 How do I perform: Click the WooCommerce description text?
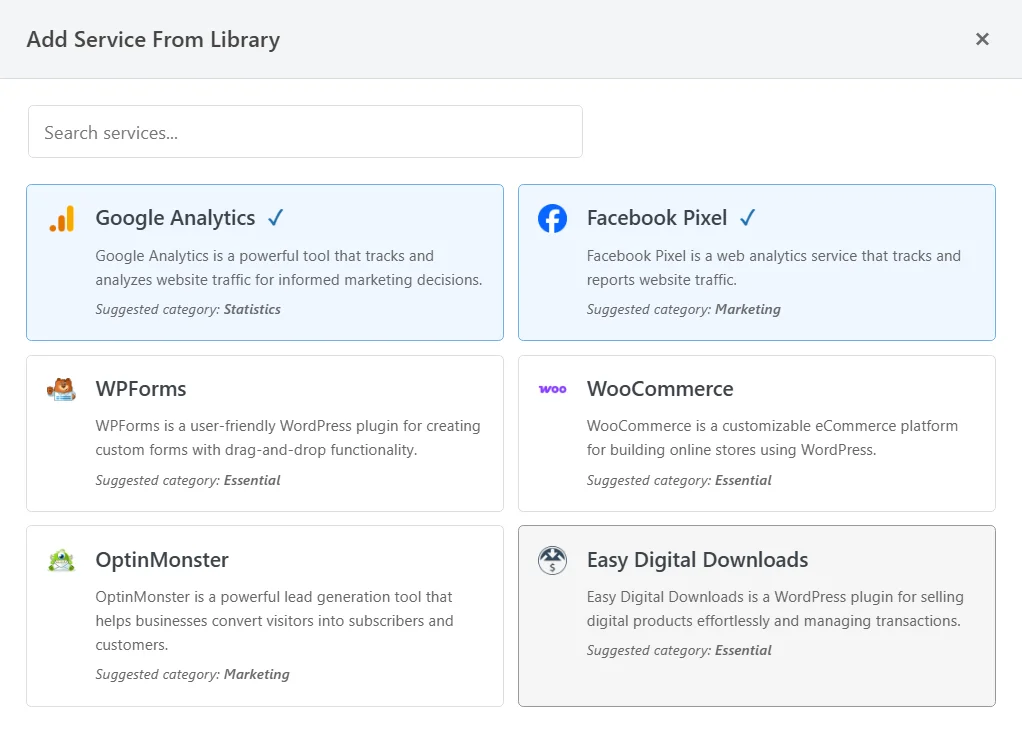tap(772, 438)
